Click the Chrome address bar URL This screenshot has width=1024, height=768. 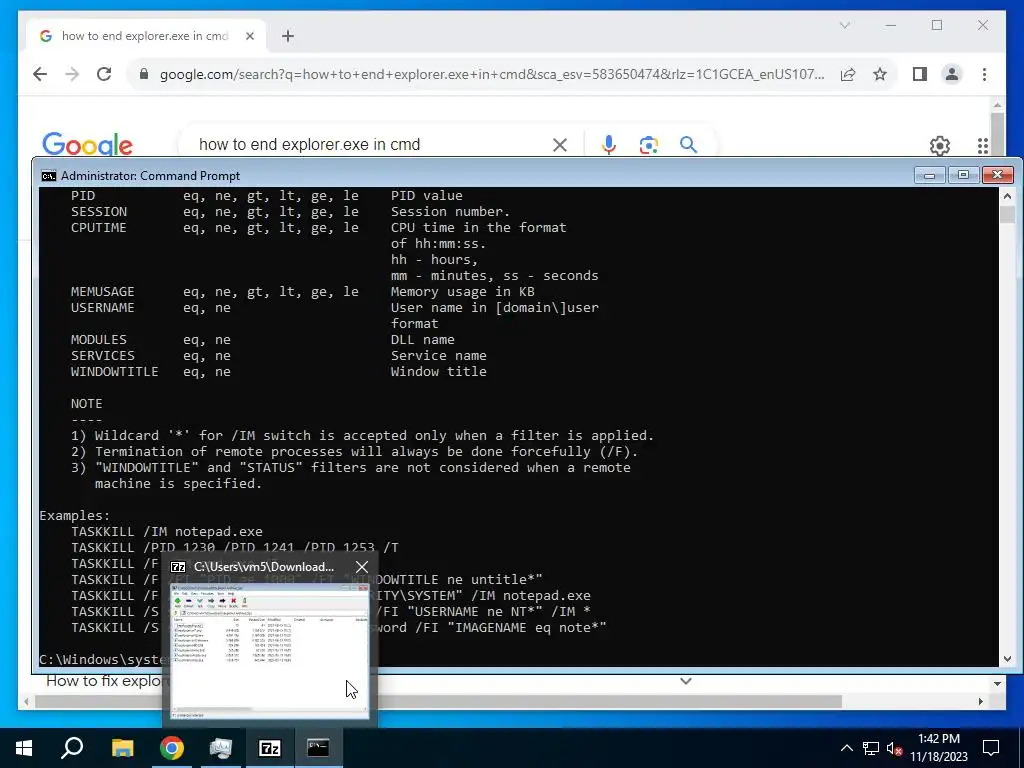[x=492, y=74]
